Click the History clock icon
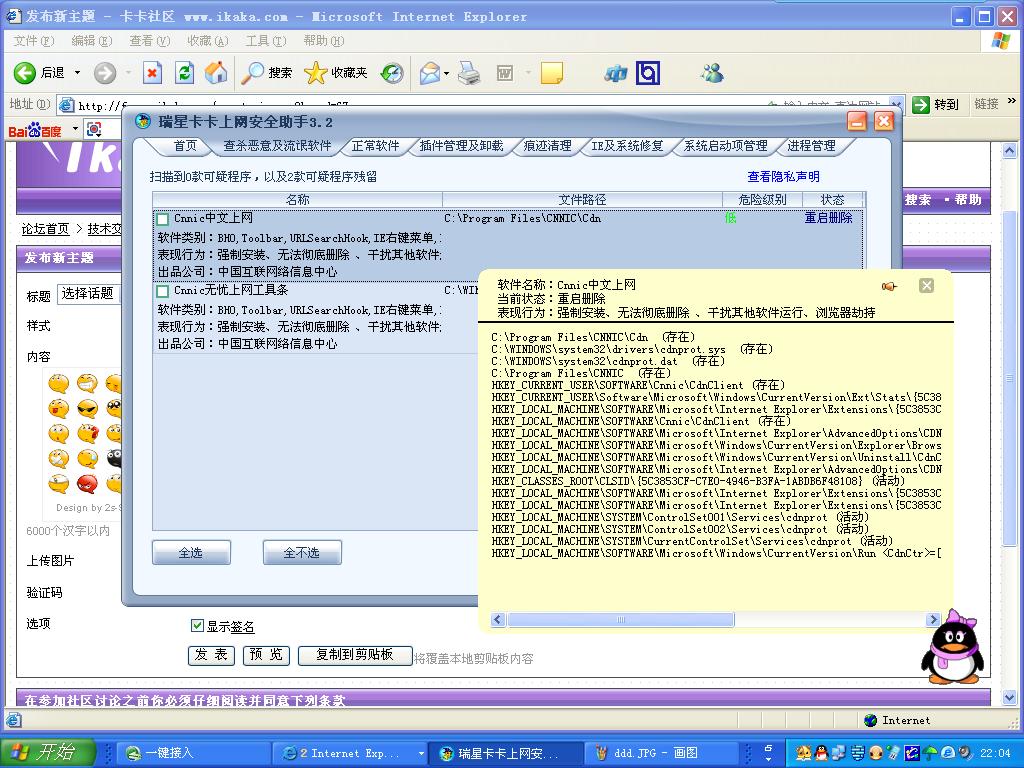 point(392,73)
